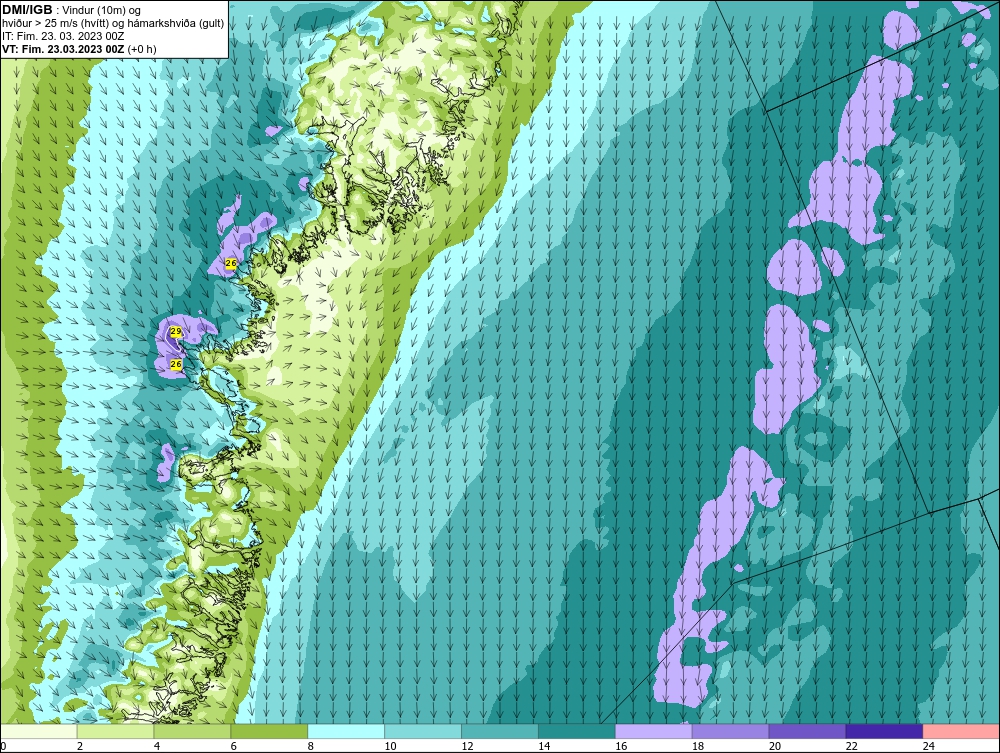1000x753 pixels.
Task: Click the light cyan 8–10 m/s legend swatch
Action: (x=346, y=731)
